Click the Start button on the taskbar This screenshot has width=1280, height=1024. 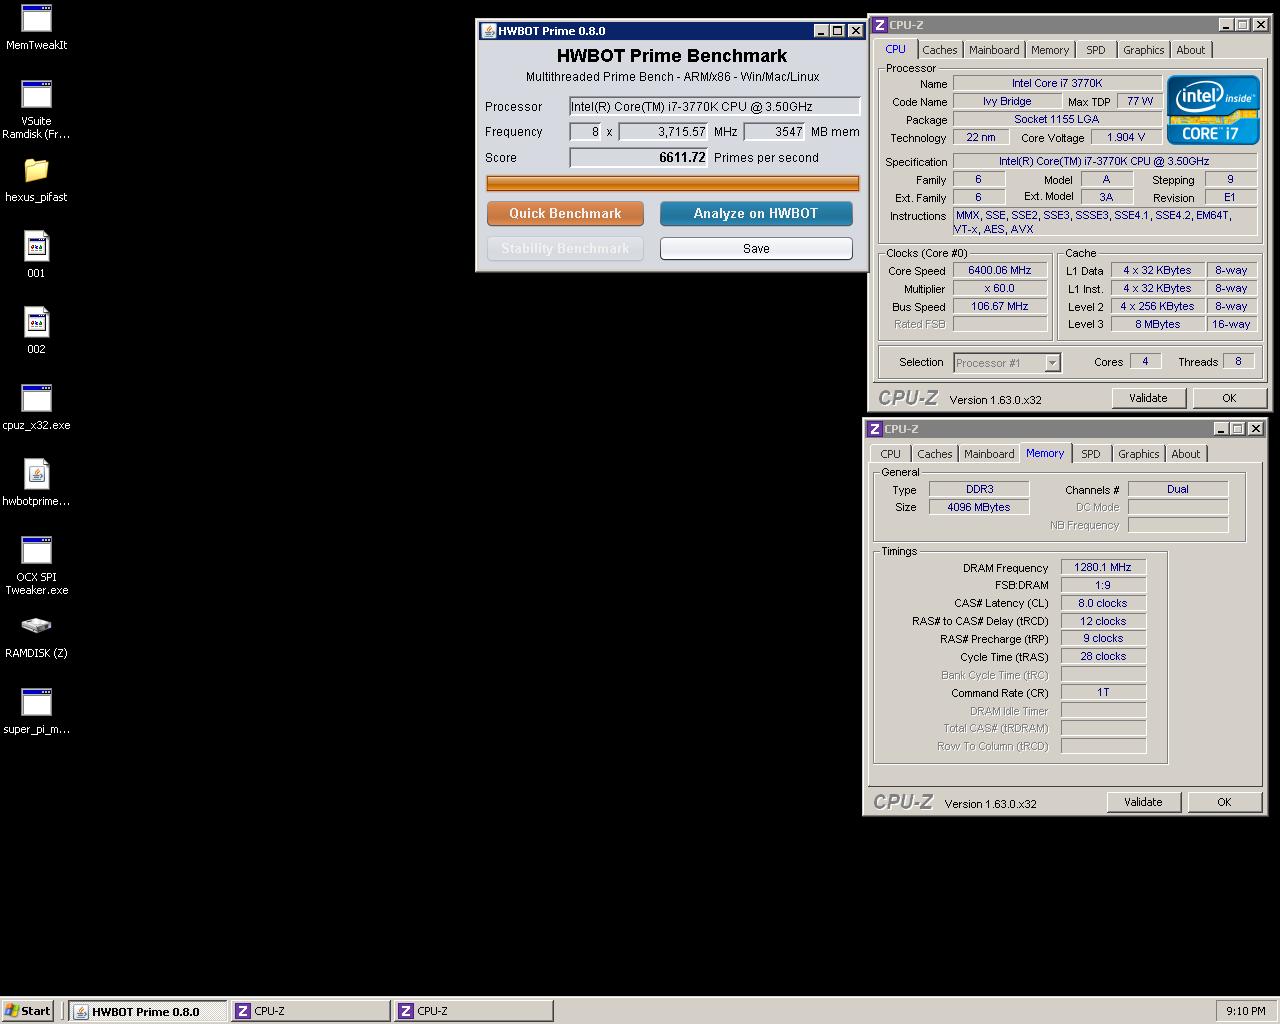(28, 1011)
